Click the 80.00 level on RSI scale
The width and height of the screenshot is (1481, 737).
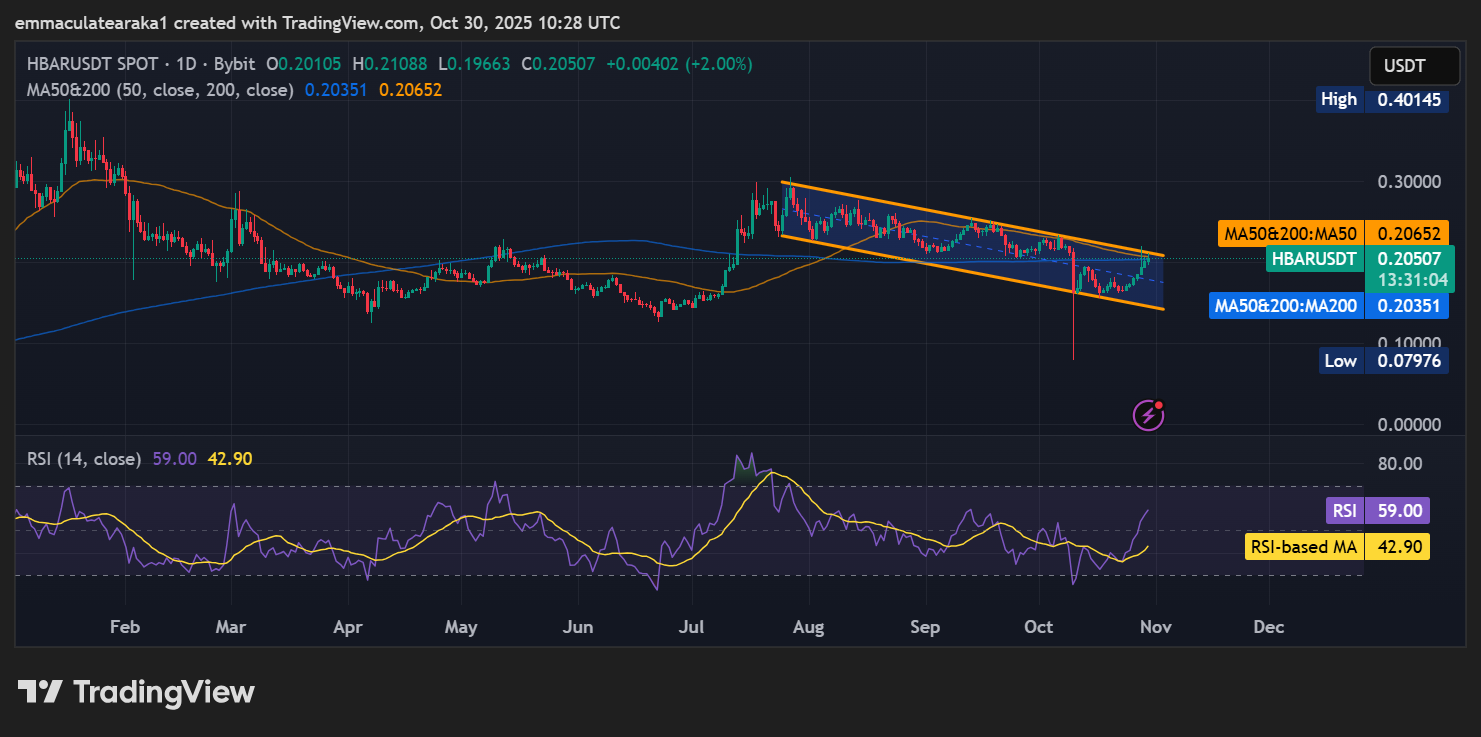pos(1400,464)
